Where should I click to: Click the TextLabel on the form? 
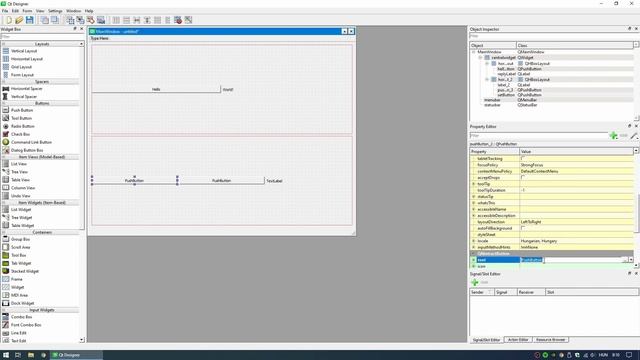(x=274, y=181)
